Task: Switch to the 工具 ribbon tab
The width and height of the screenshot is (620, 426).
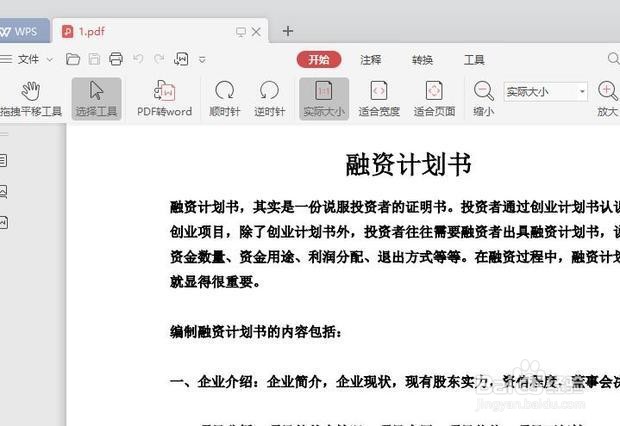Action: point(474,60)
